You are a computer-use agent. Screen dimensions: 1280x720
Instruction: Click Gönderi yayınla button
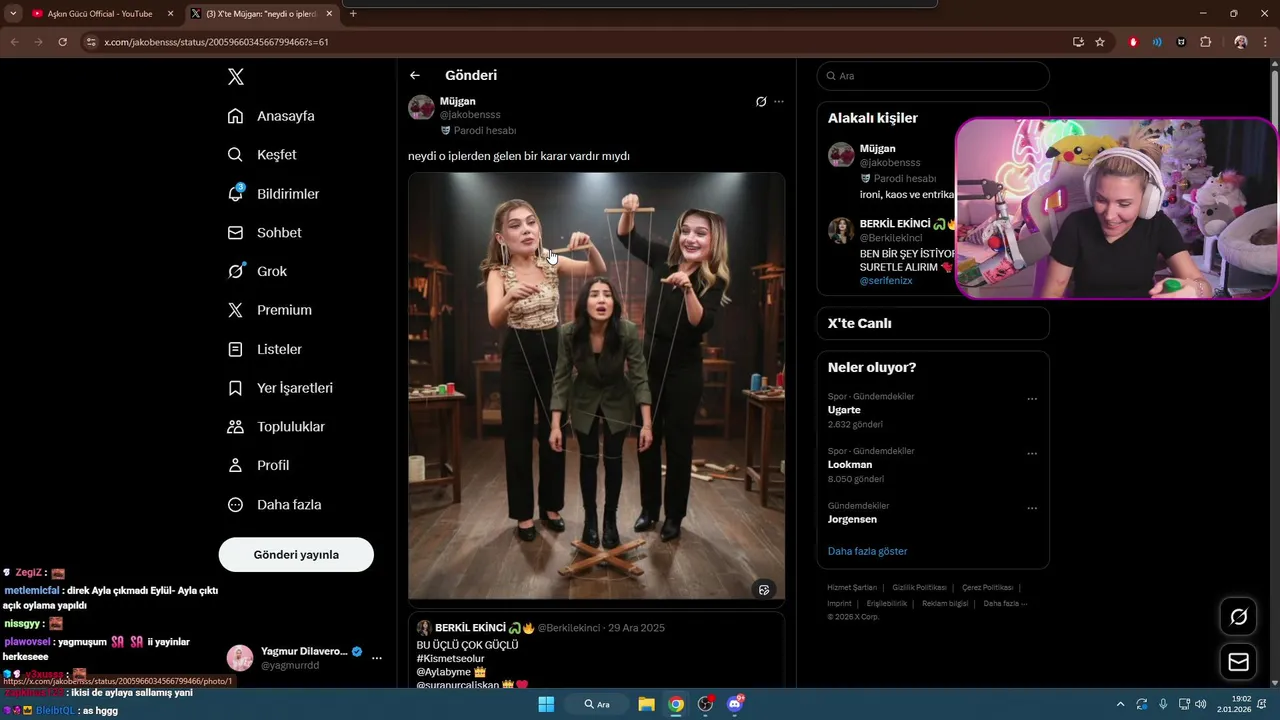point(296,554)
